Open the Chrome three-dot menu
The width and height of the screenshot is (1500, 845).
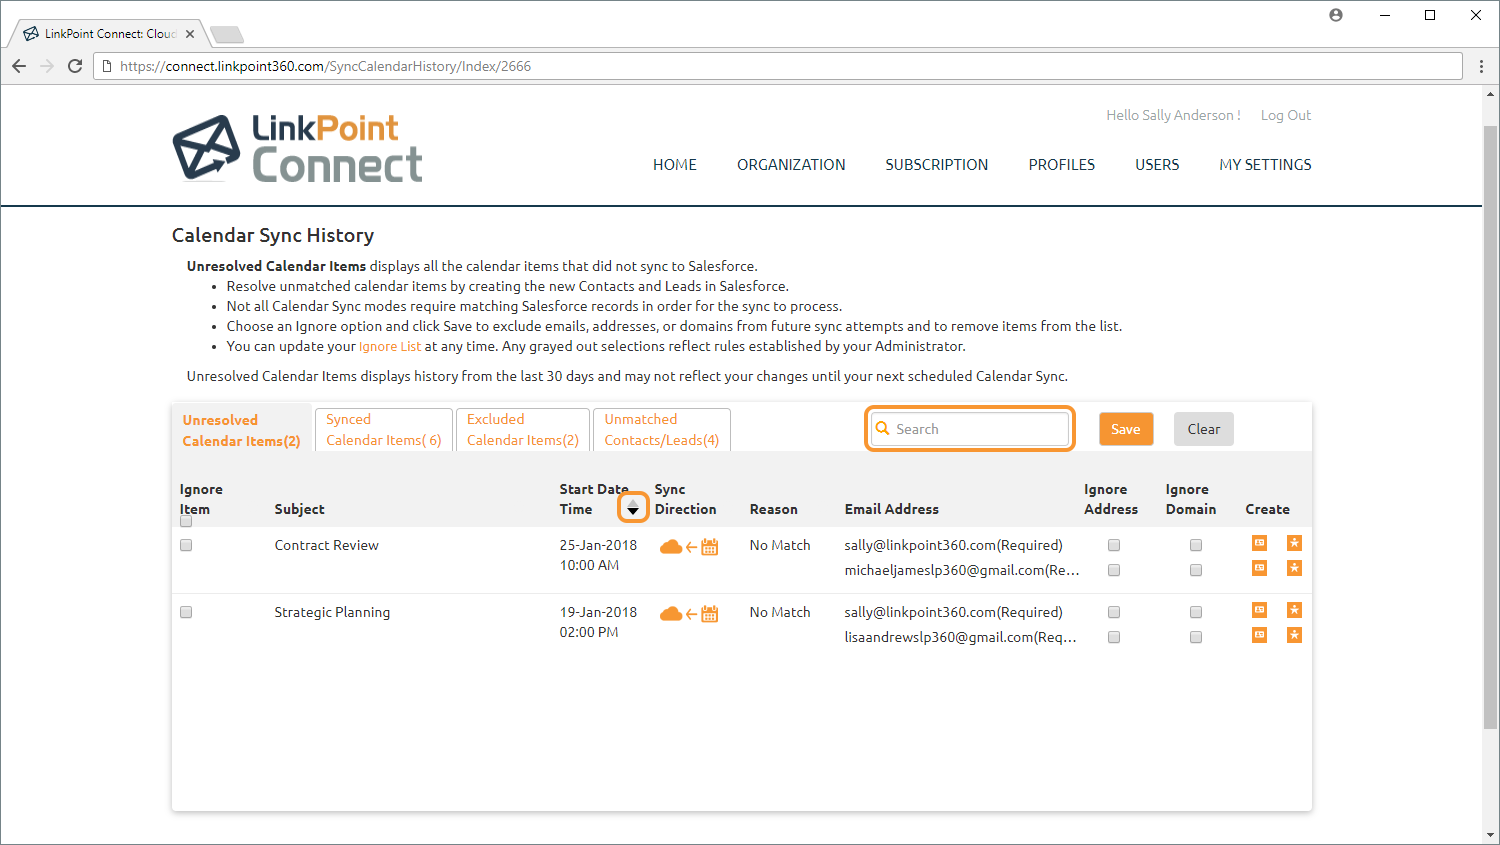pyautogui.click(x=1482, y=66)
